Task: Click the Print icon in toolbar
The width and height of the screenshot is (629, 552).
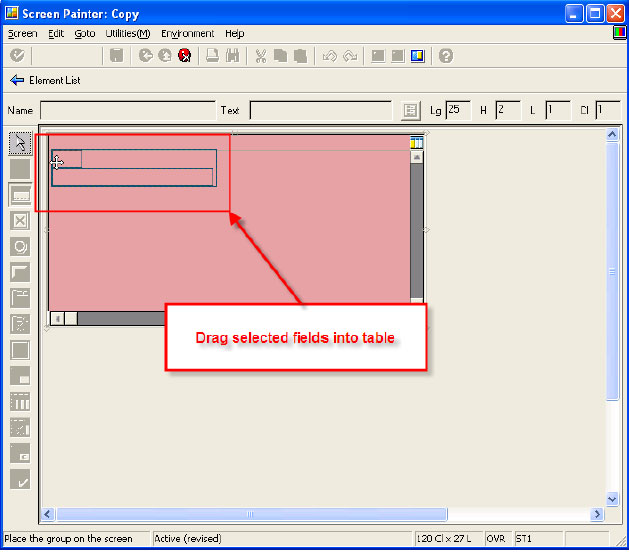Action: [x=213, y=56]
